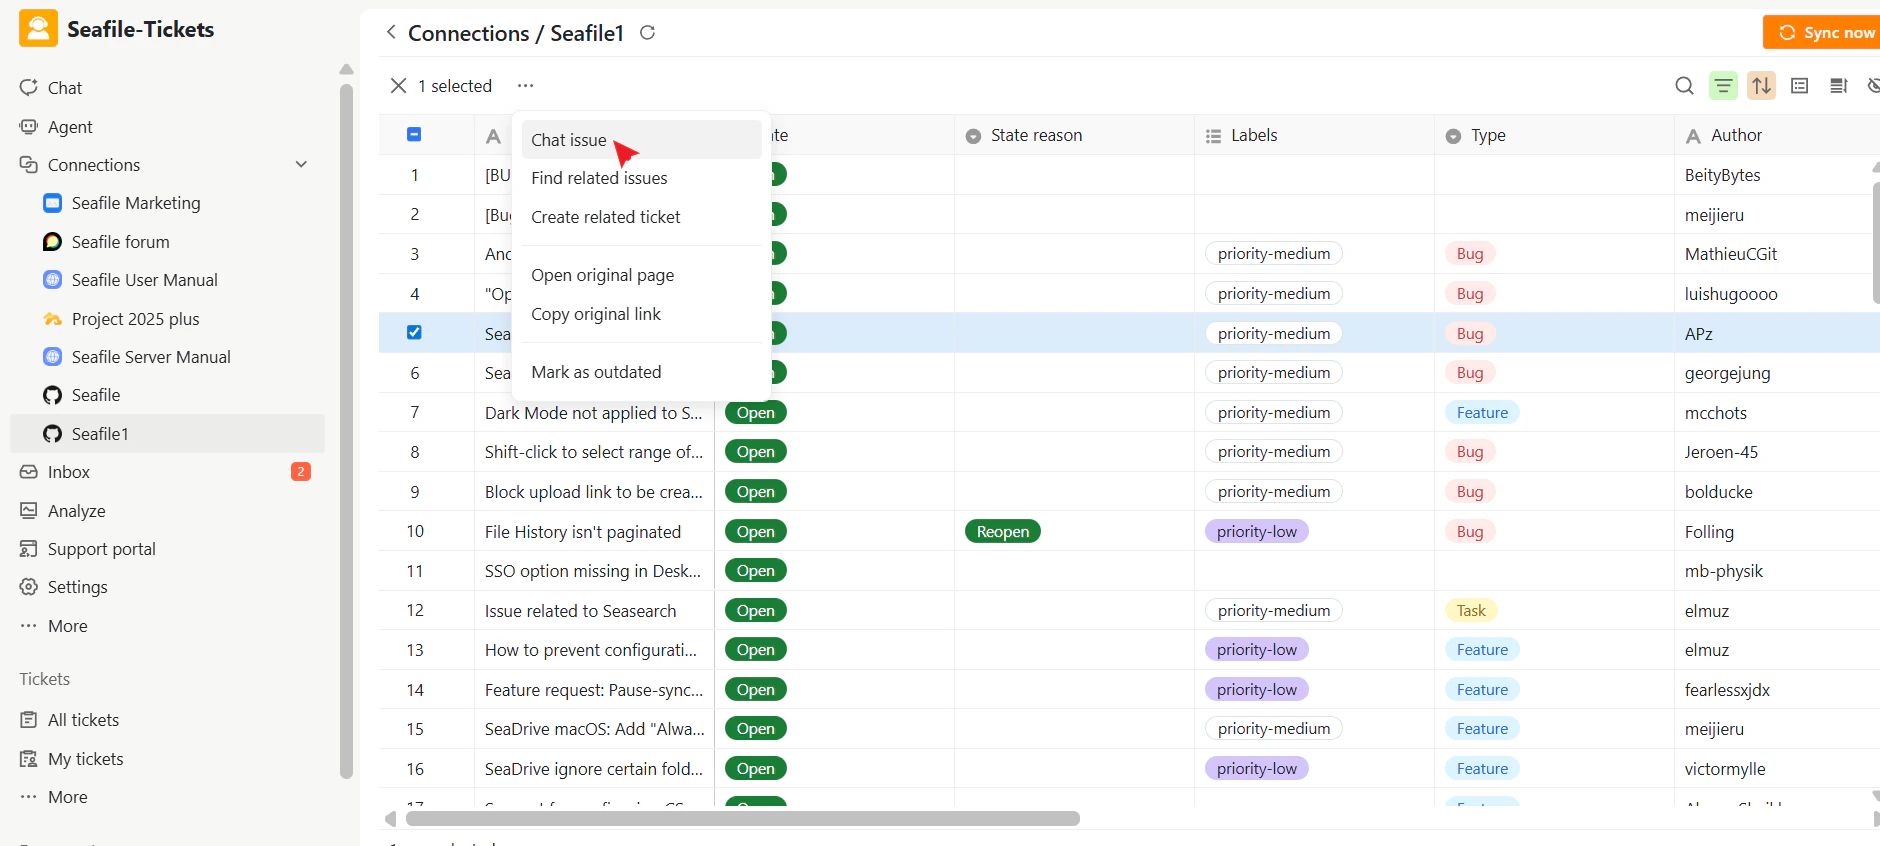Click the Seafile User Manual icon
The image size is (1880, 846).
(53, 280)
